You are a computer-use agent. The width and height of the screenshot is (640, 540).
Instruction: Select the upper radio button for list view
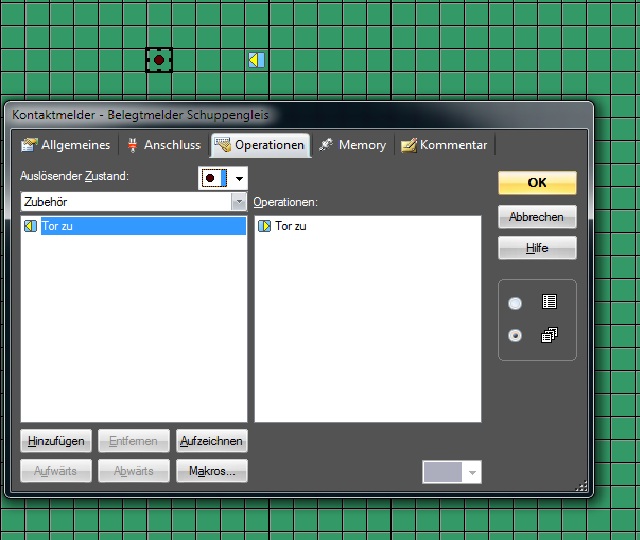[x=515, y=303]
